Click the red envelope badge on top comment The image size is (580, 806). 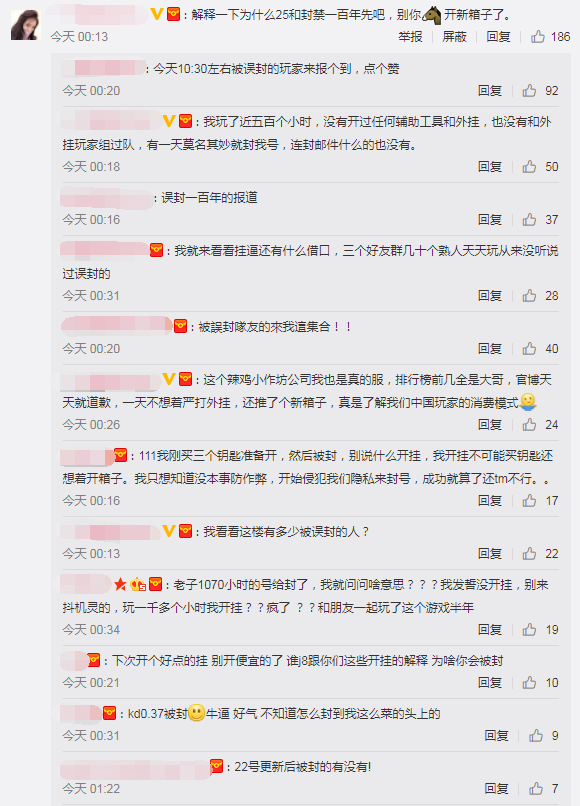tap(174, 14)
